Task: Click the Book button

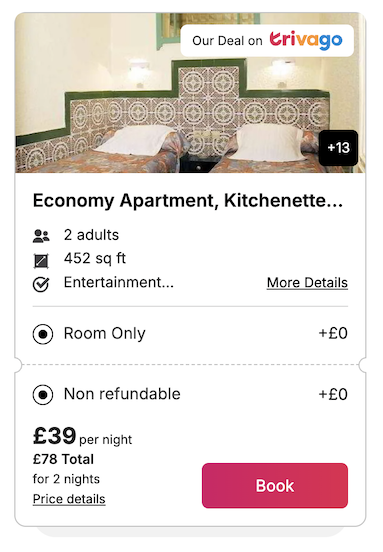Action: pyautogui.click(x=275, y=485)
